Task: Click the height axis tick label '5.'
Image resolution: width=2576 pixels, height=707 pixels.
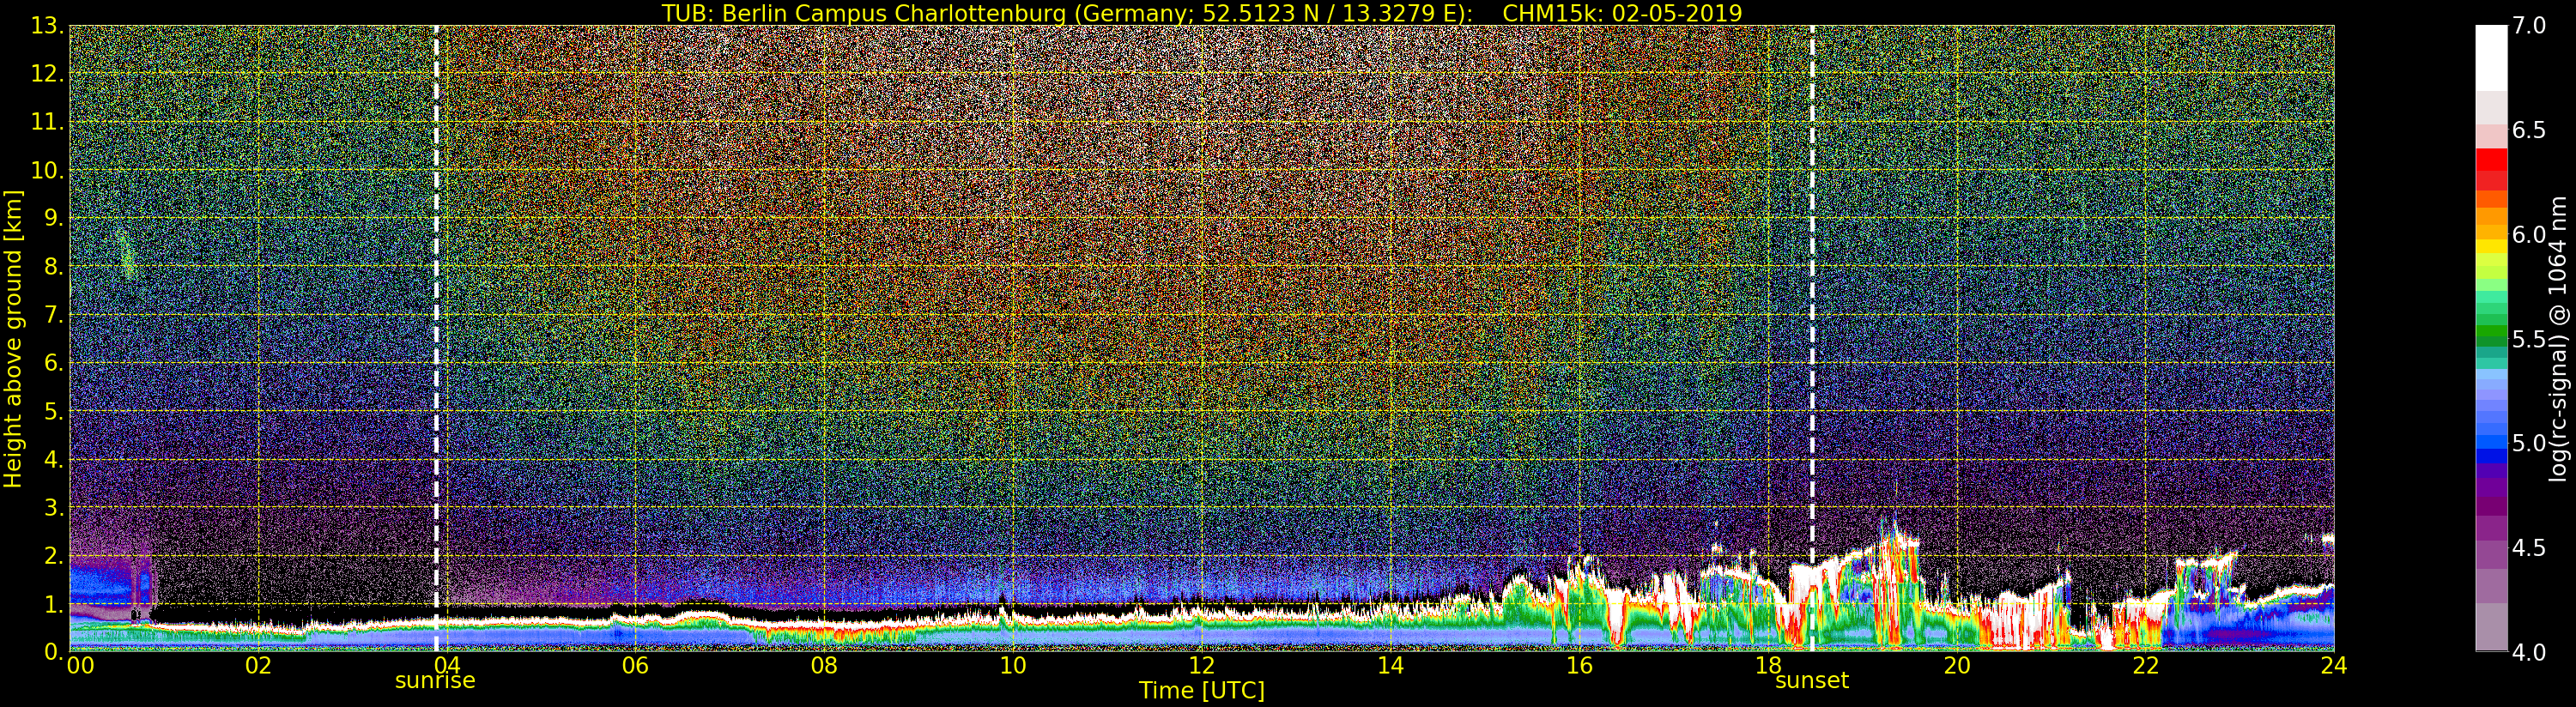Action: click(53, 411)
